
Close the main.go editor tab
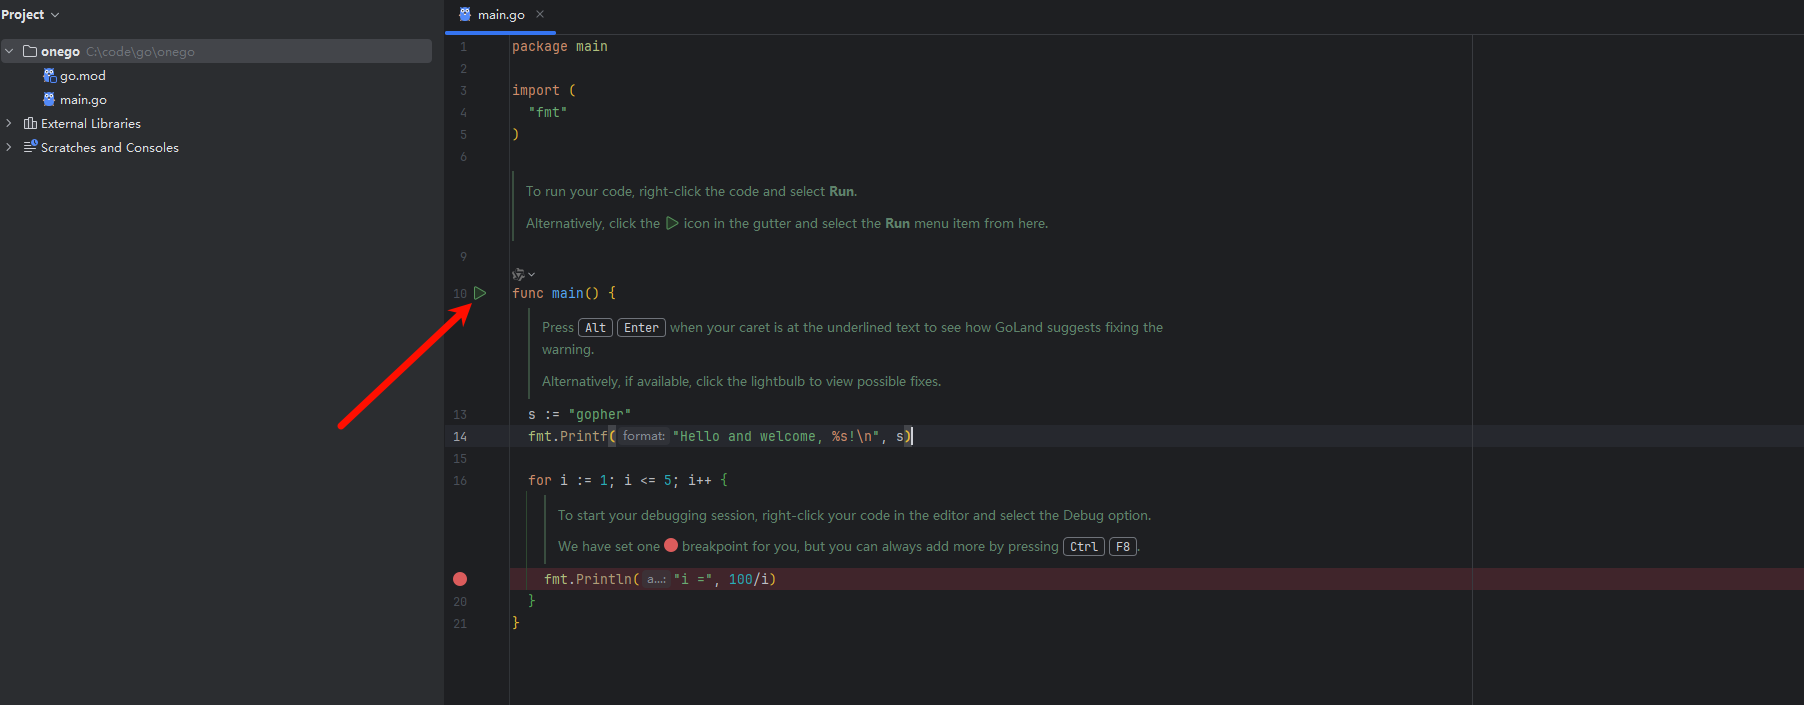(x=540, y=14)
